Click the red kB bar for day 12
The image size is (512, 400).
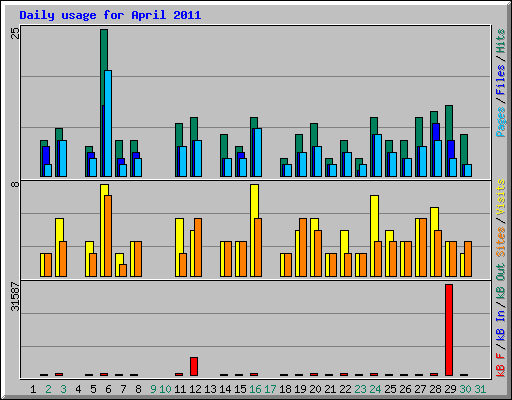point(194,366)
